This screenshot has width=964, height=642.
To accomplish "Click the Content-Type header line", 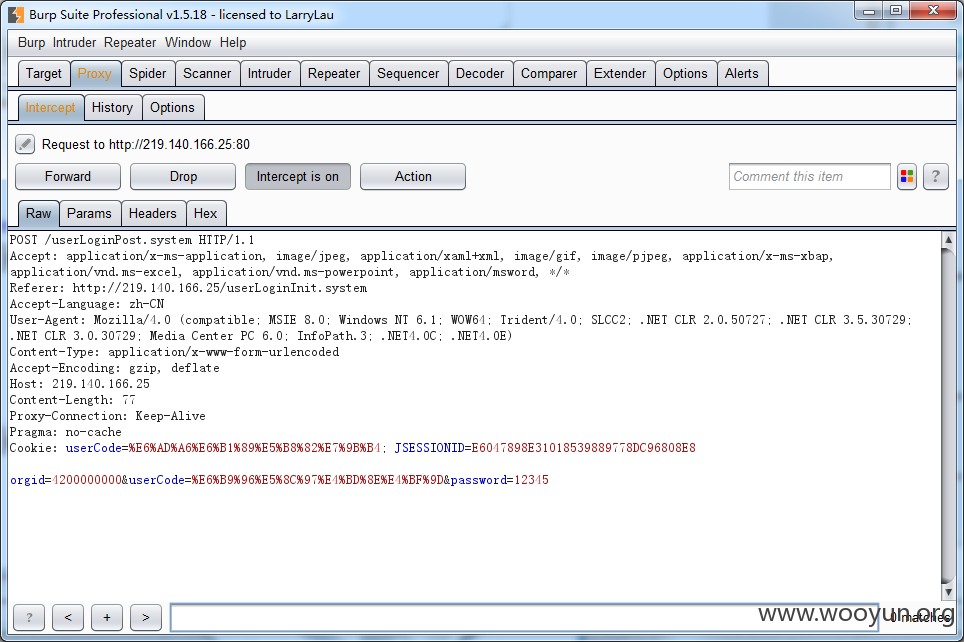I will [174, 352].
